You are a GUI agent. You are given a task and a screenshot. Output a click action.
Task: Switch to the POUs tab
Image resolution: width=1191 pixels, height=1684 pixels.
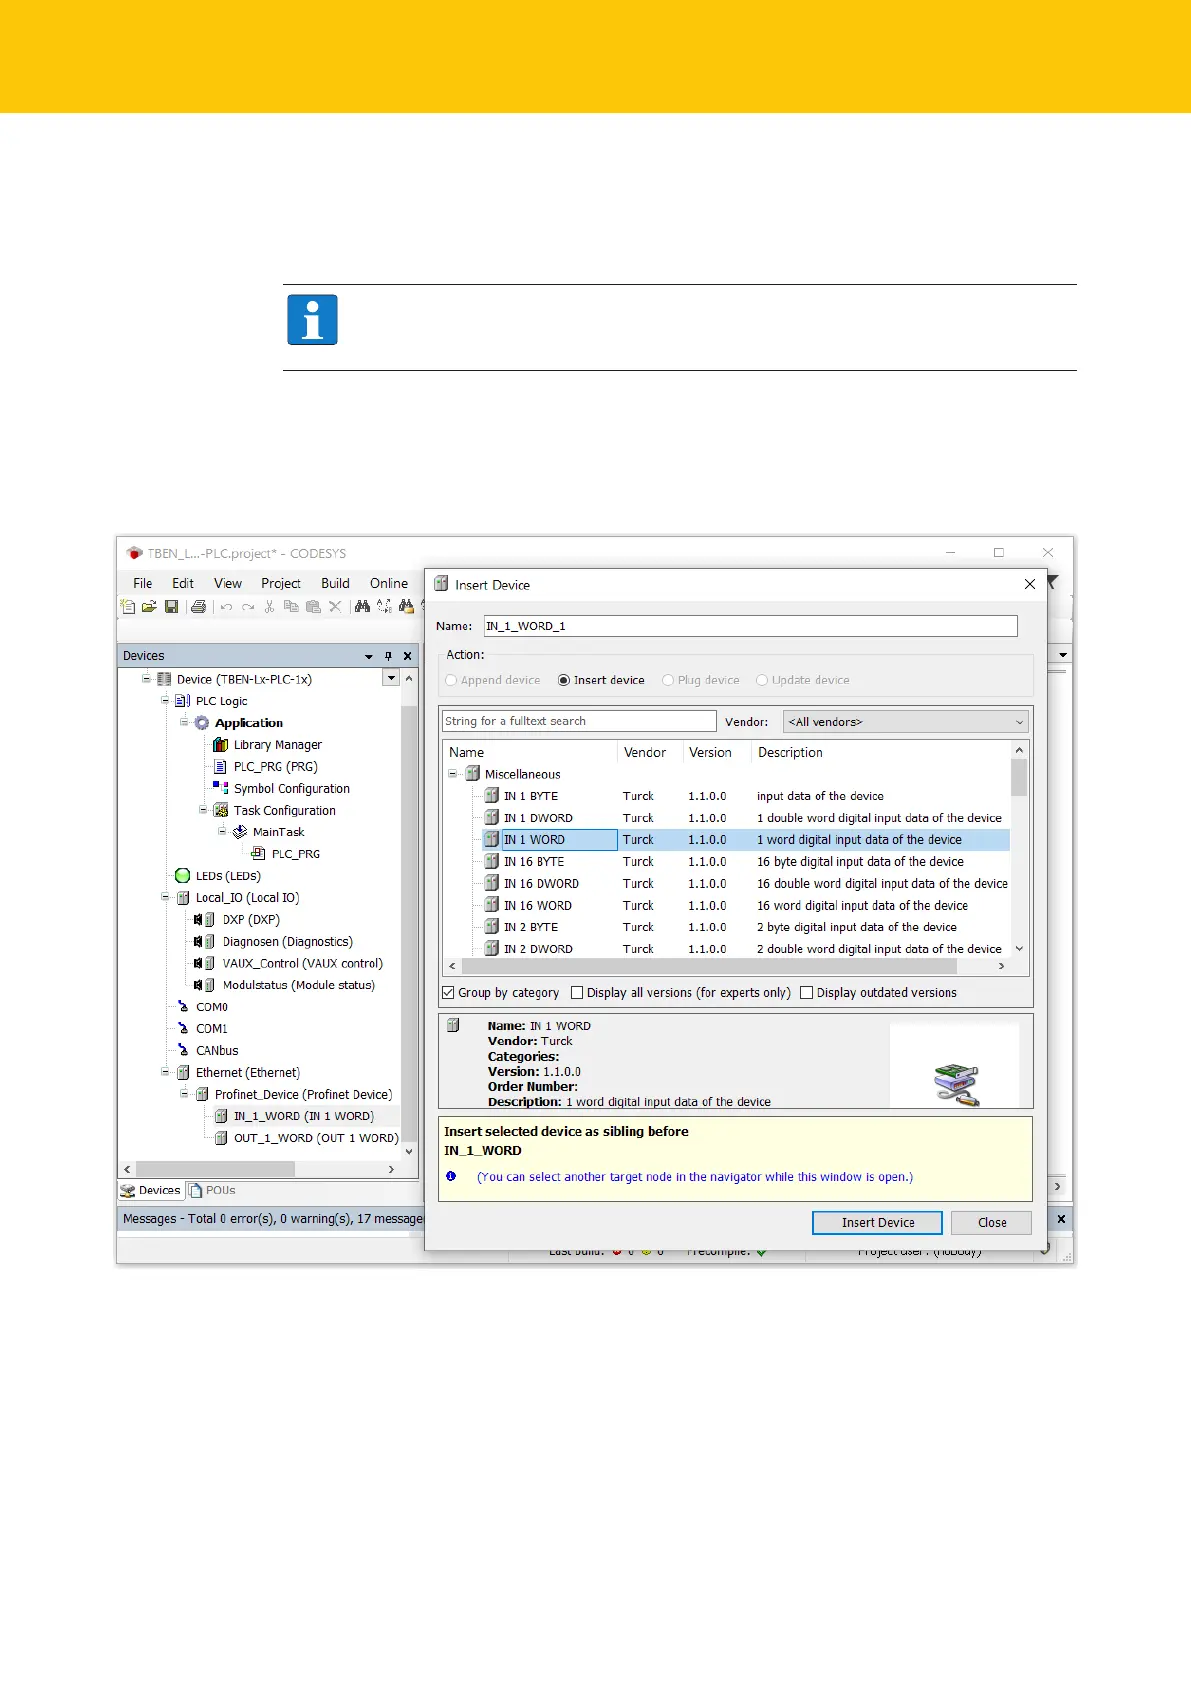213,1190
